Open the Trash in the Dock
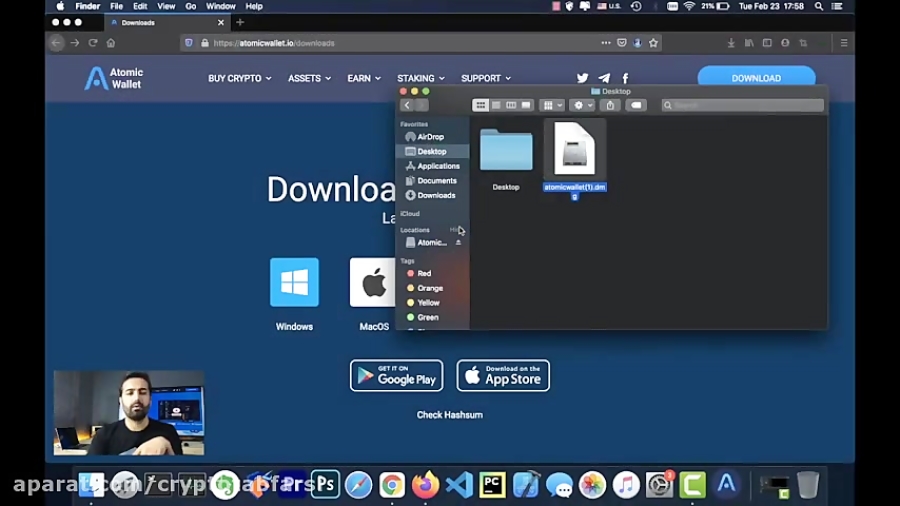The image size is (900, 506). tap(808, 485)
